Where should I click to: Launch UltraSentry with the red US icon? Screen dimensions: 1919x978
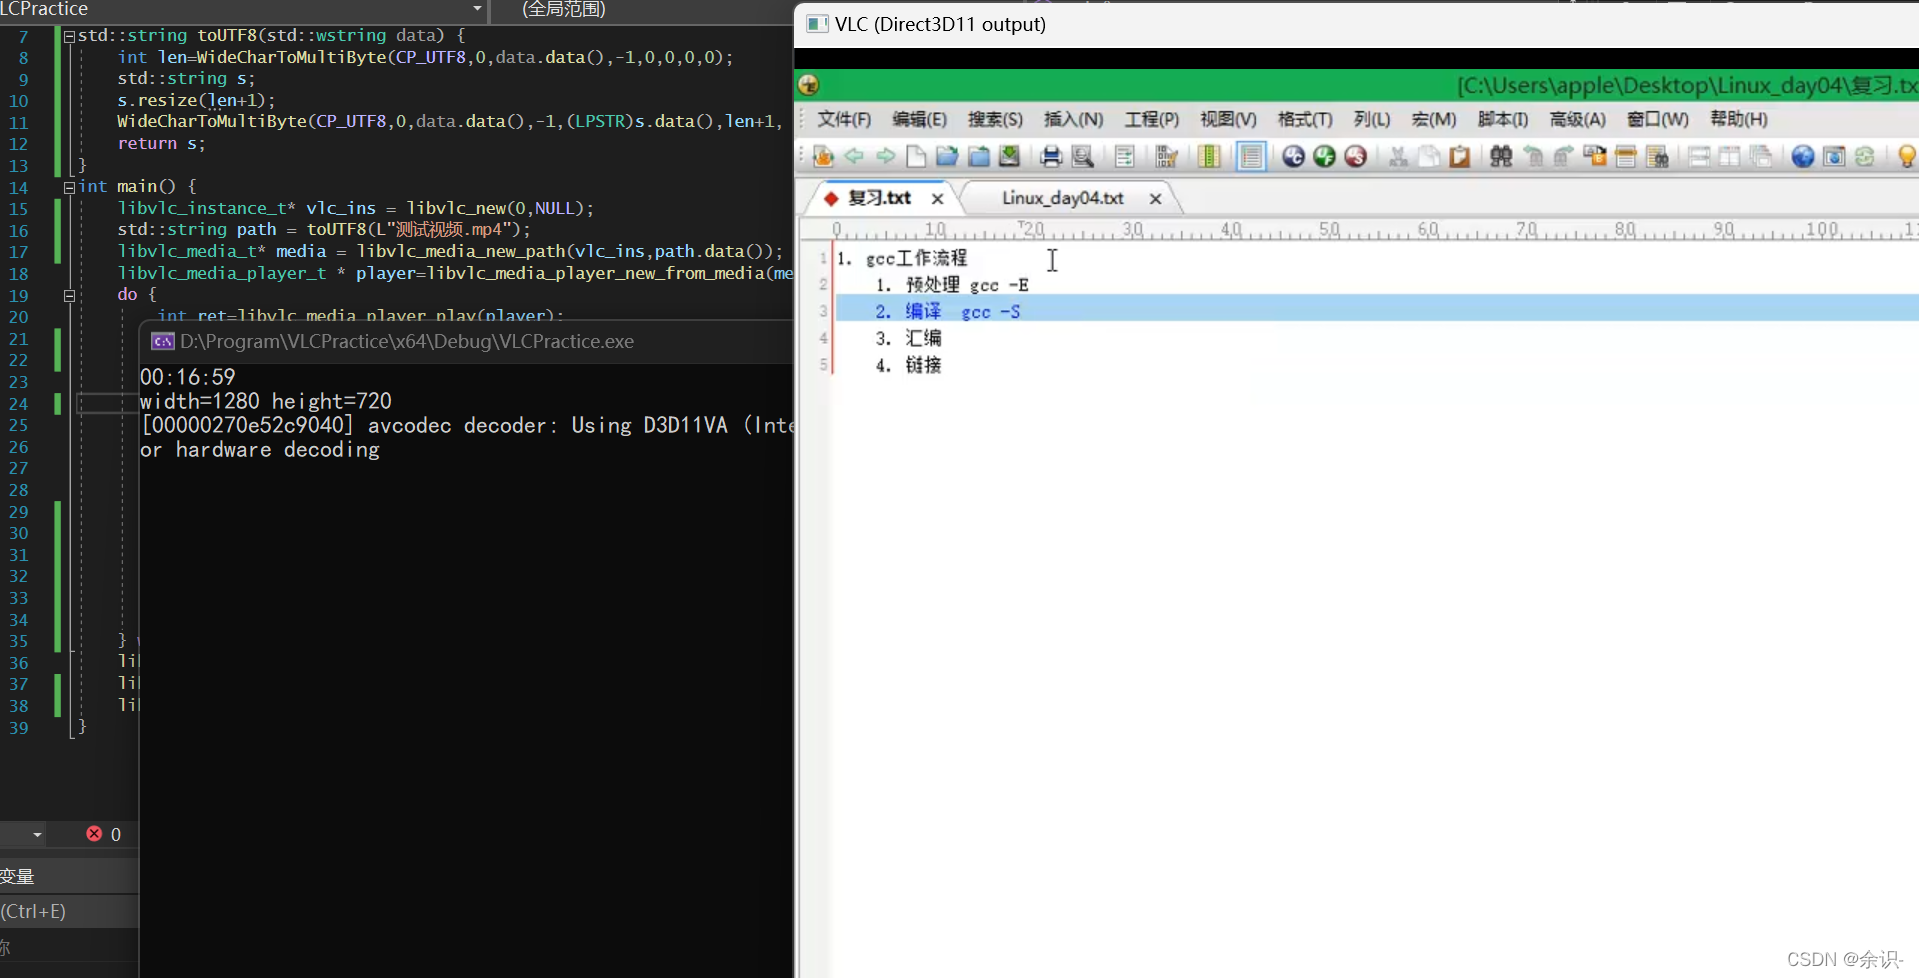(x=1355, y=156)
